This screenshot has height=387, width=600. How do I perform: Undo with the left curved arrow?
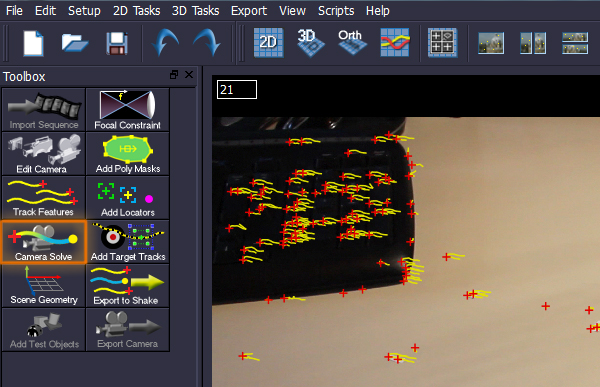[165, 43]
